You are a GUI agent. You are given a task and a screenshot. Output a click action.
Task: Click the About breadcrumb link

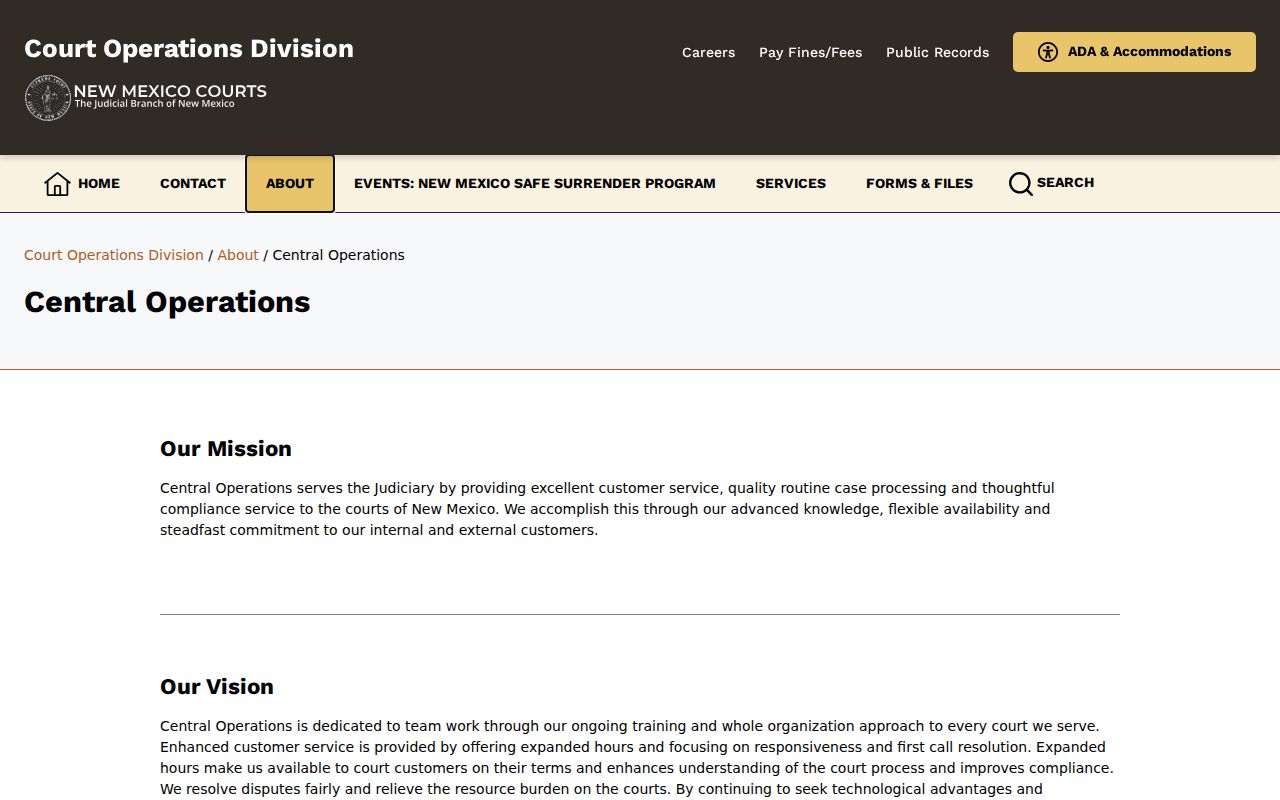(238, 255)
